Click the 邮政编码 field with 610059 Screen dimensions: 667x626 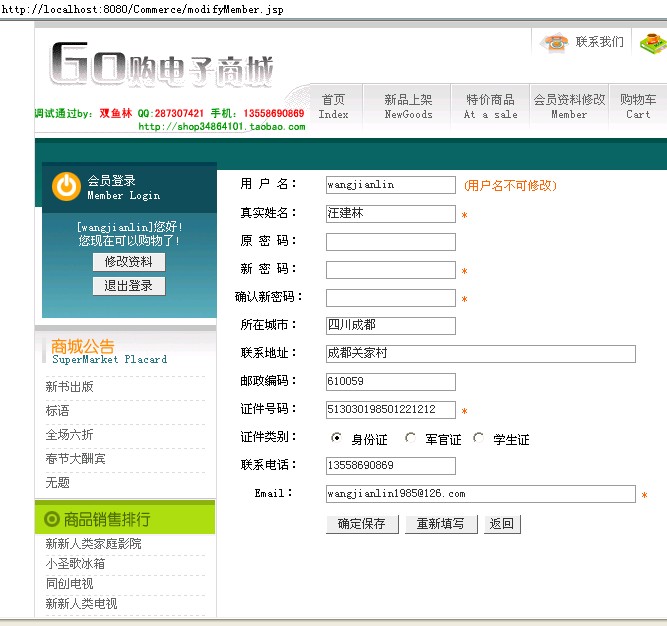(x=391, y=382)
